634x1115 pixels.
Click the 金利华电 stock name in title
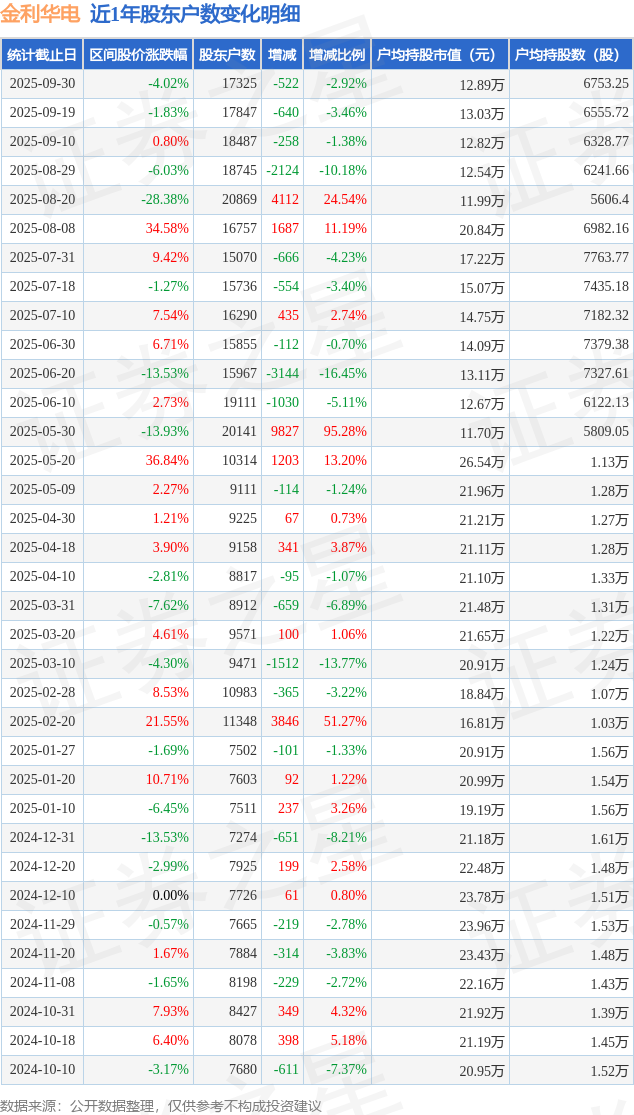40,15
